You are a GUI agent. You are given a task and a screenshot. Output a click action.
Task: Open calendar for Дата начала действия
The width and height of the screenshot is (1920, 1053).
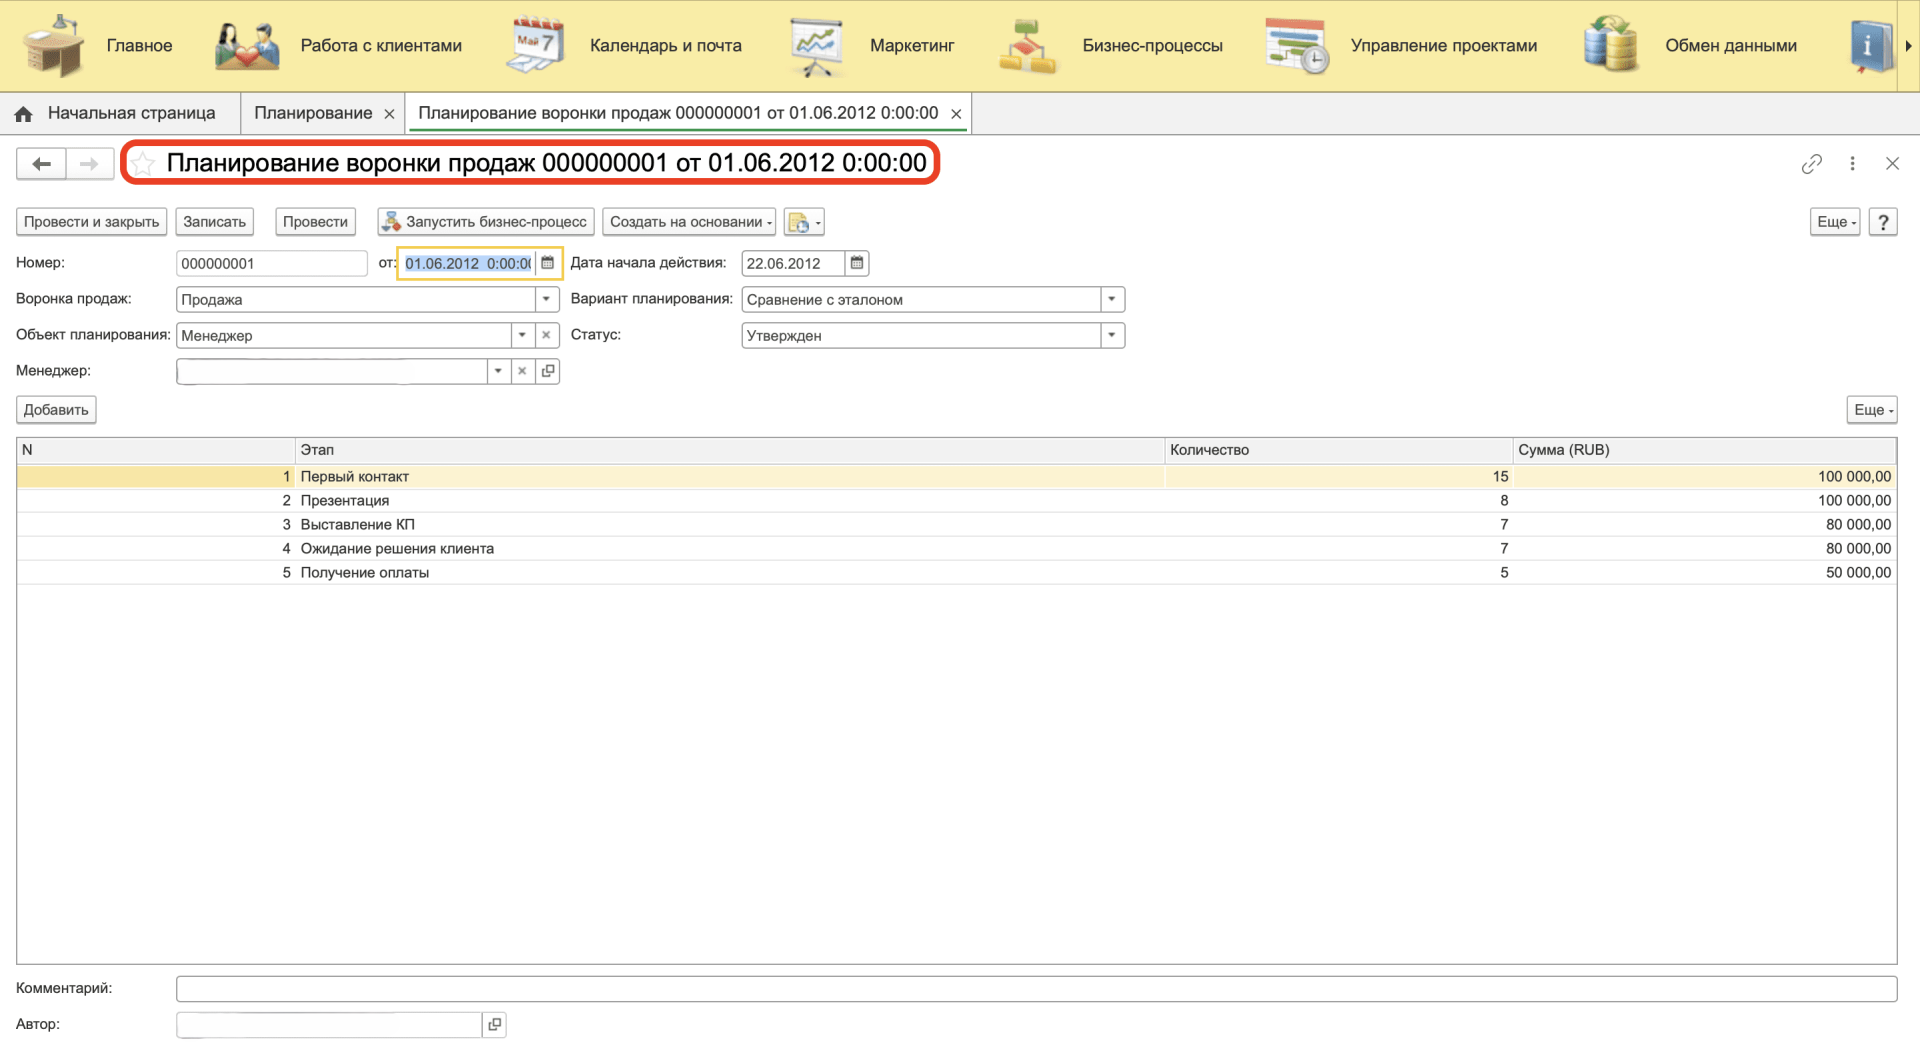(x=857, y=263)
